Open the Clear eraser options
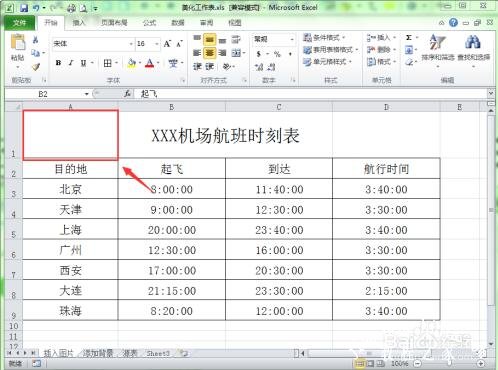This screenshot has width=498, height=370. click(x=409, y=62)
